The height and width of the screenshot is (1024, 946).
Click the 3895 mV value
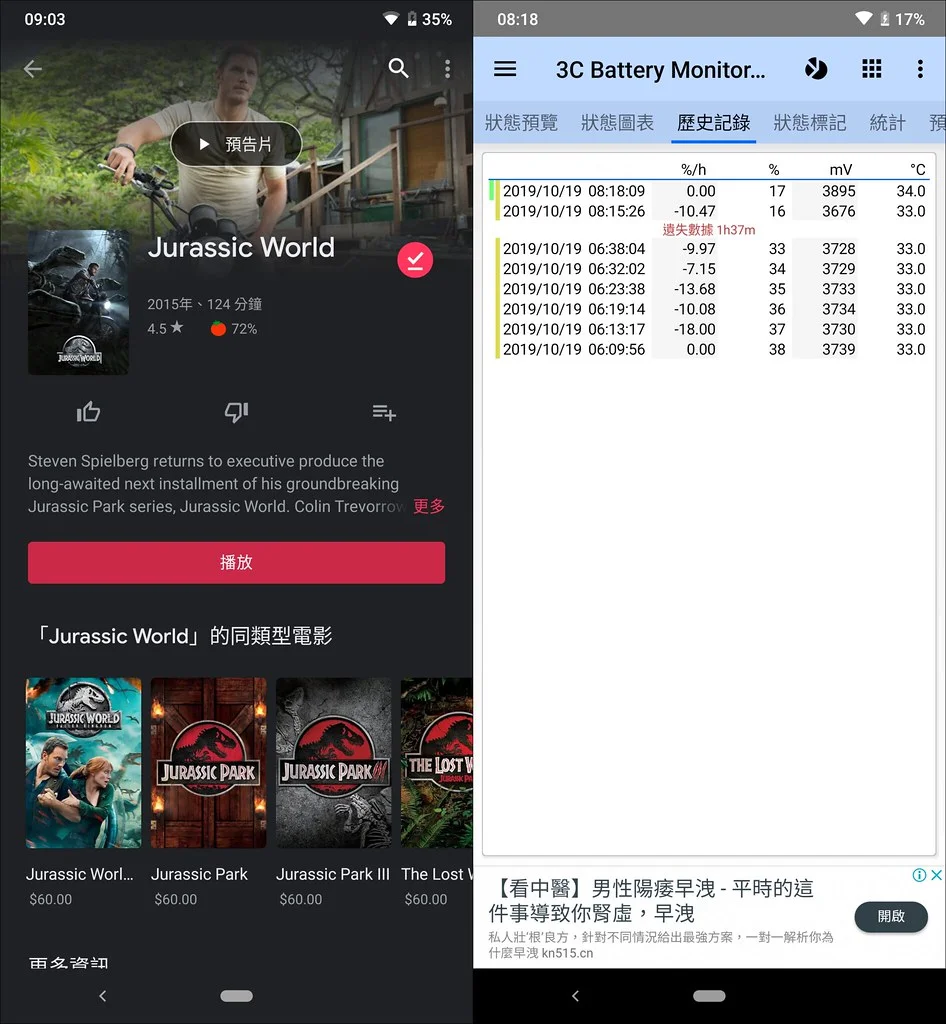point(838,191)
